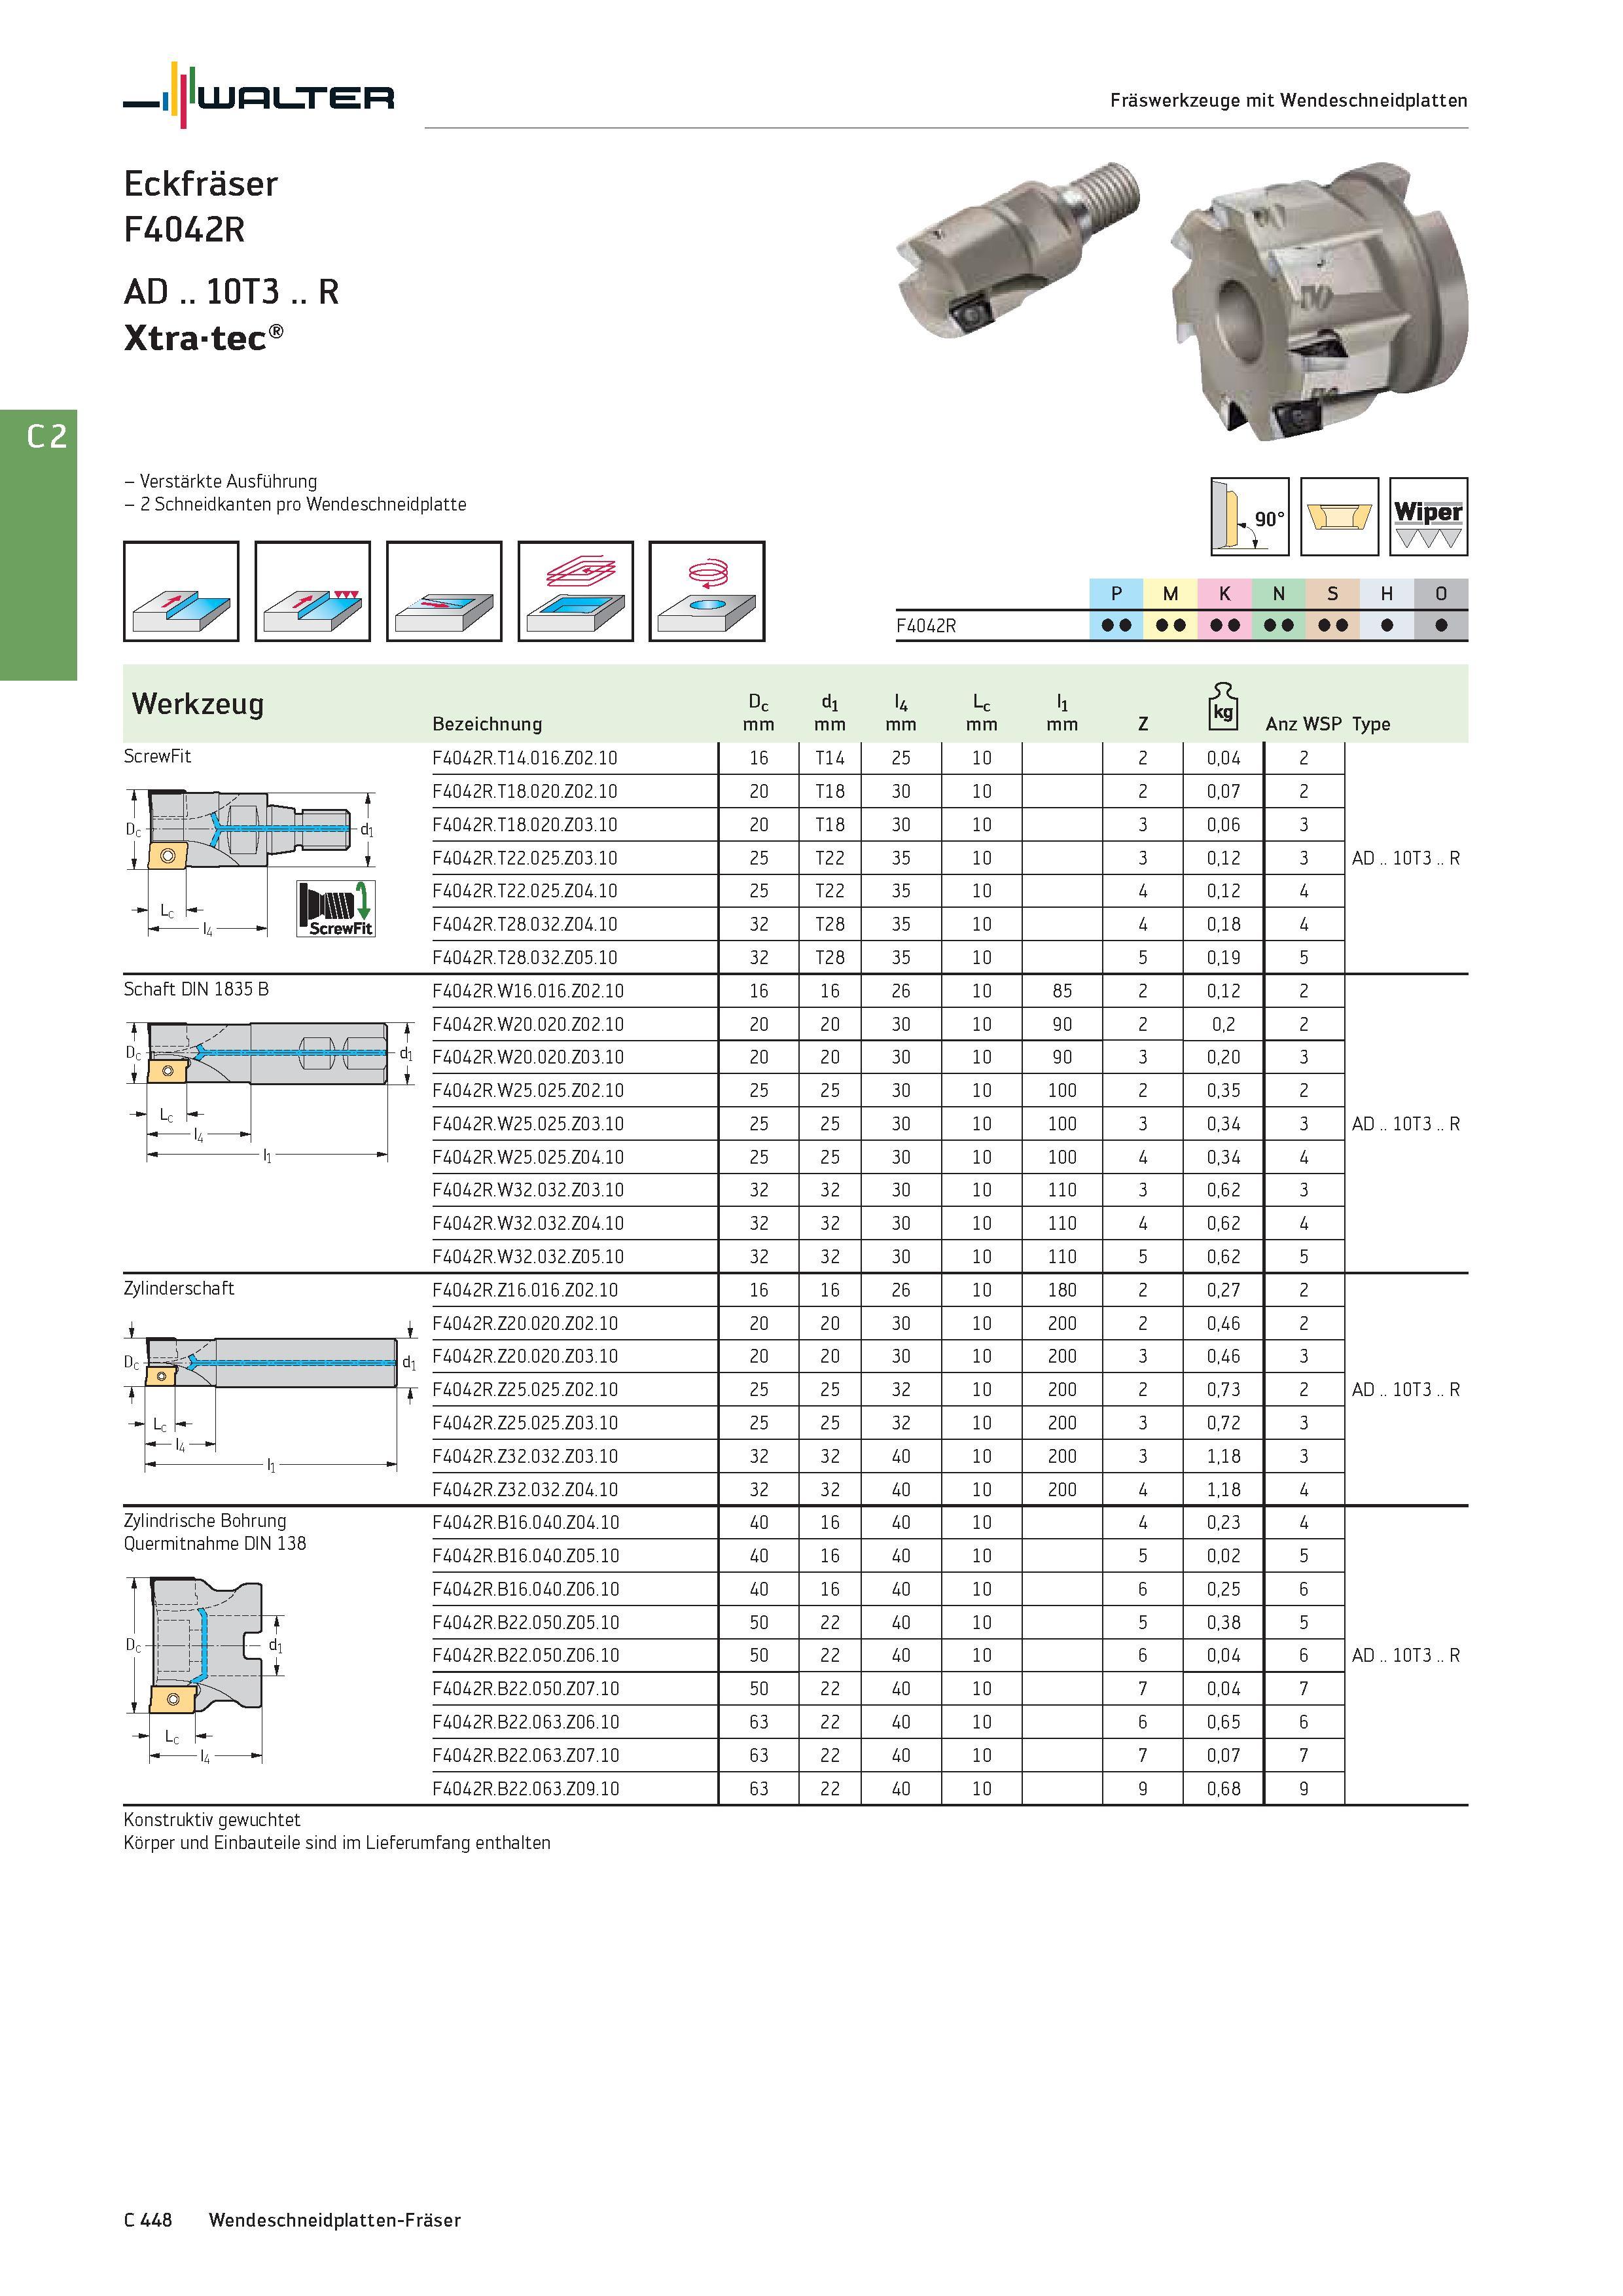1623x2296 pixels.
Task: Select designation F4042R.Z32.032.Z04.10
Action: coord(525,1489)
